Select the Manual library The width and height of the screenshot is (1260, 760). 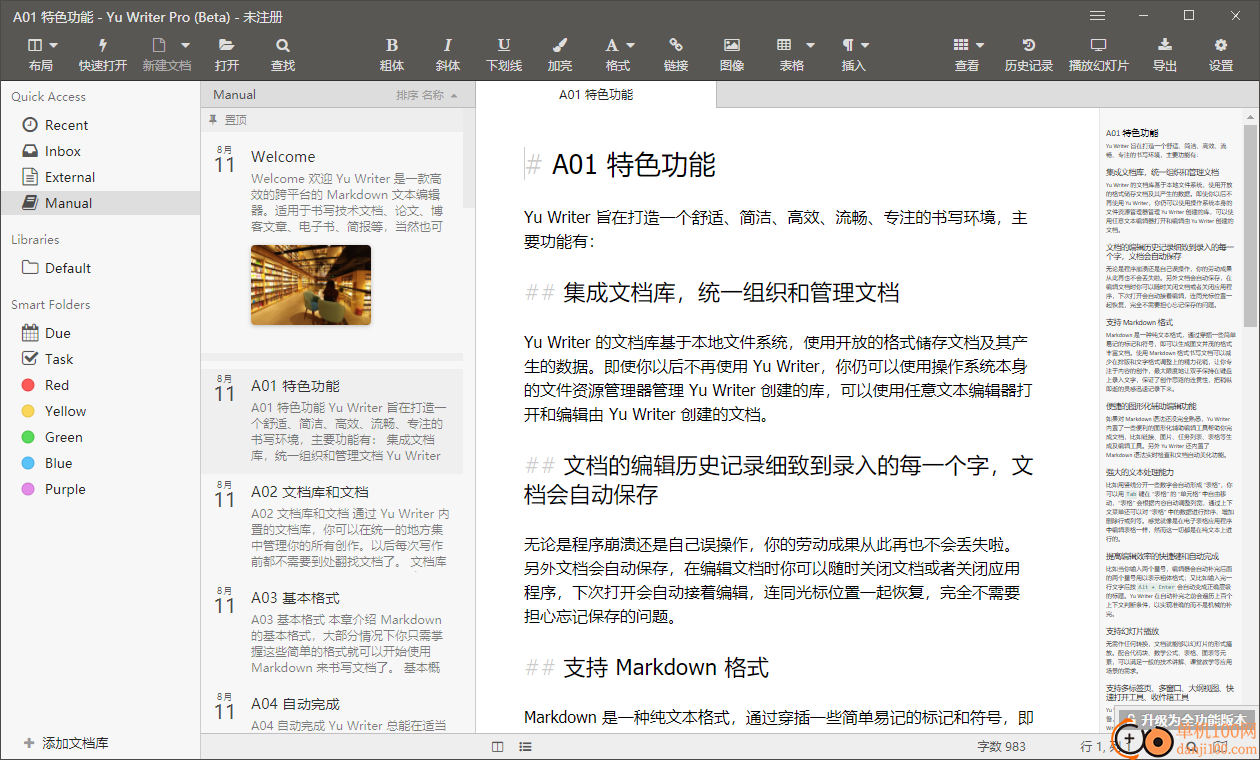tap(100, 203)
